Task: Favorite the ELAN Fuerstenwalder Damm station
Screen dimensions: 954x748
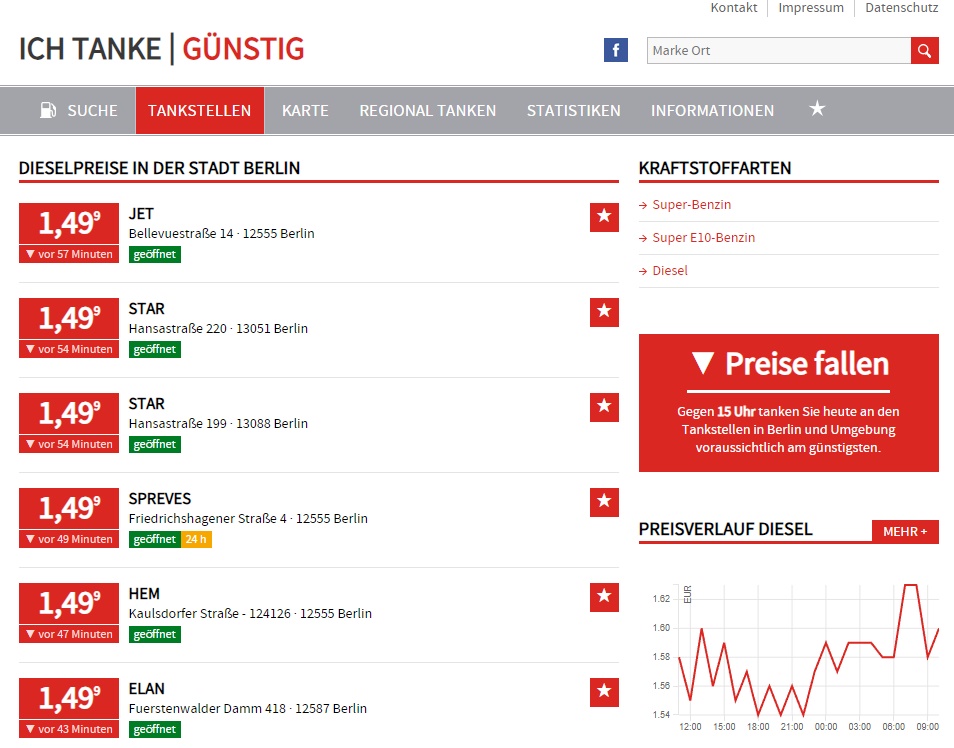Action: 604,692
